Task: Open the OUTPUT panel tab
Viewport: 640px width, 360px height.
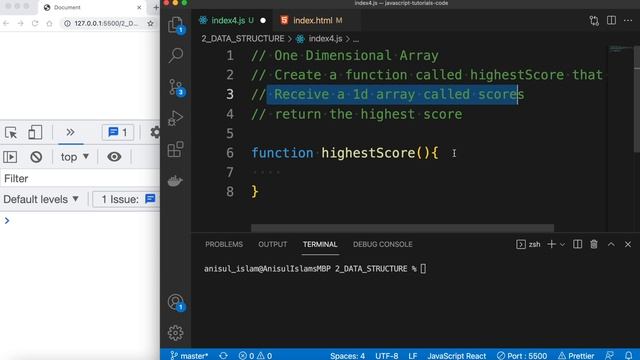Action: (273, 244)
